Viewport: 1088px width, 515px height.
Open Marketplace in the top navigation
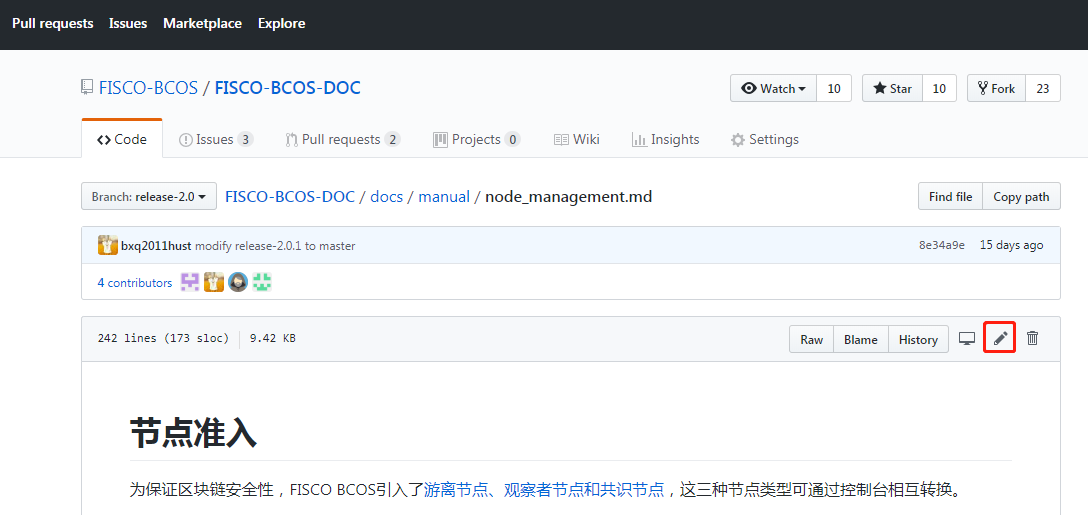click(x=202, y=23)
